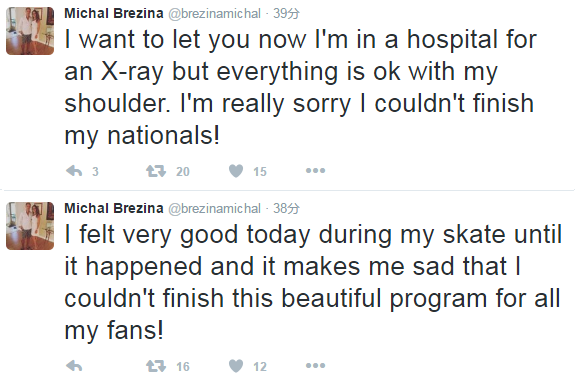Open more options on the first tweet
The height and width of the screenshot is (380, 575).
click(x=315, y=171)
